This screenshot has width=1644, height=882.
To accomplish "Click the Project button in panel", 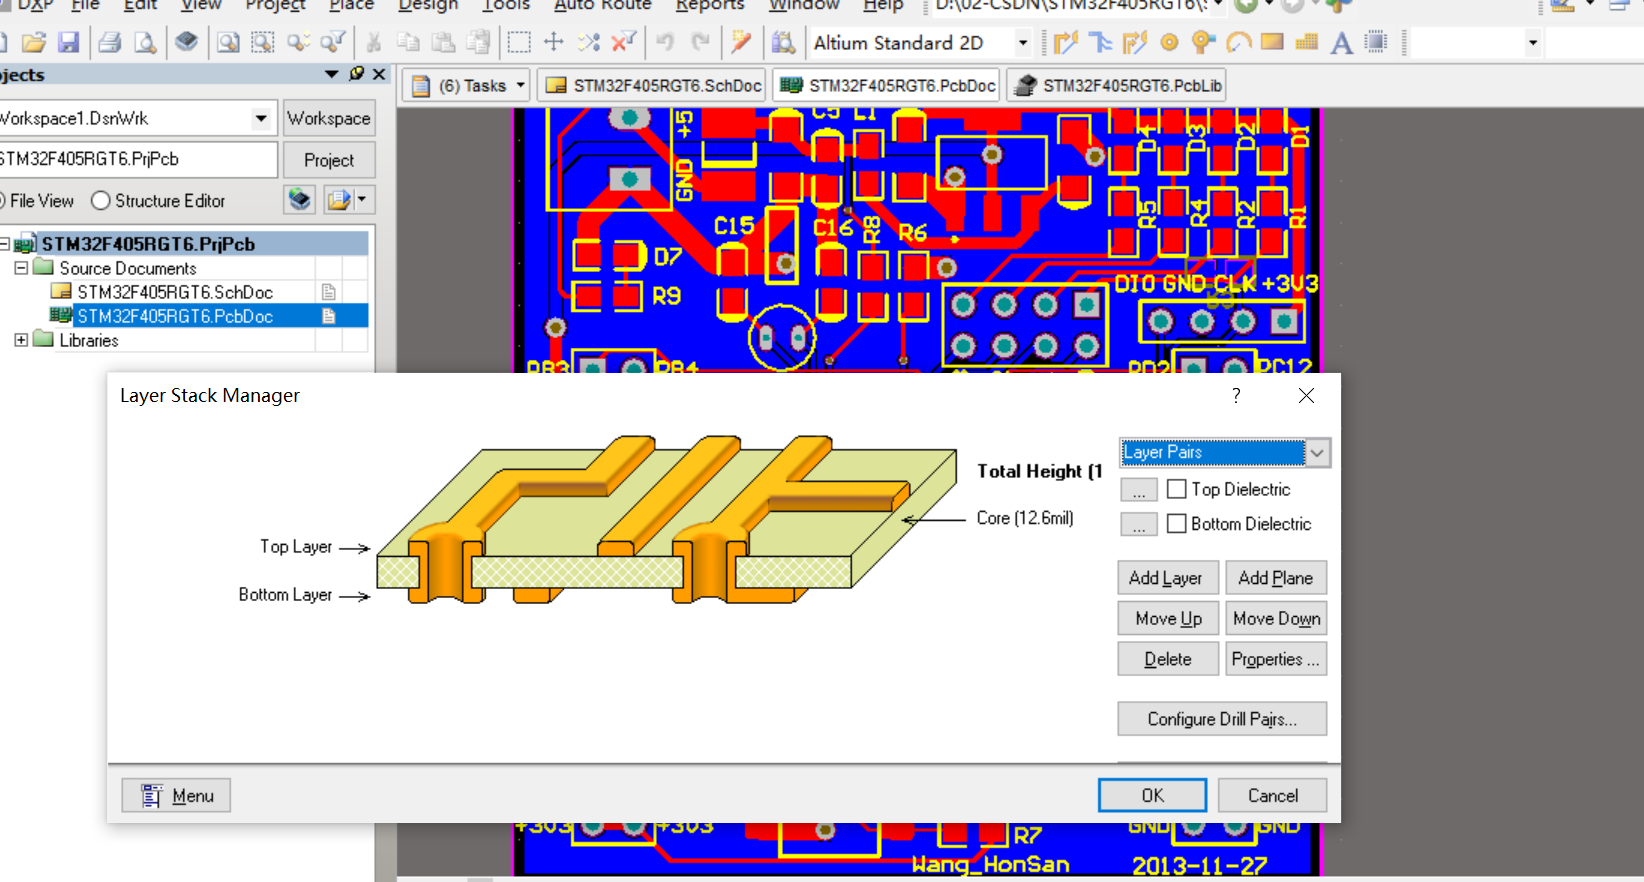I will pyautogui.click(x=329, y=160).
